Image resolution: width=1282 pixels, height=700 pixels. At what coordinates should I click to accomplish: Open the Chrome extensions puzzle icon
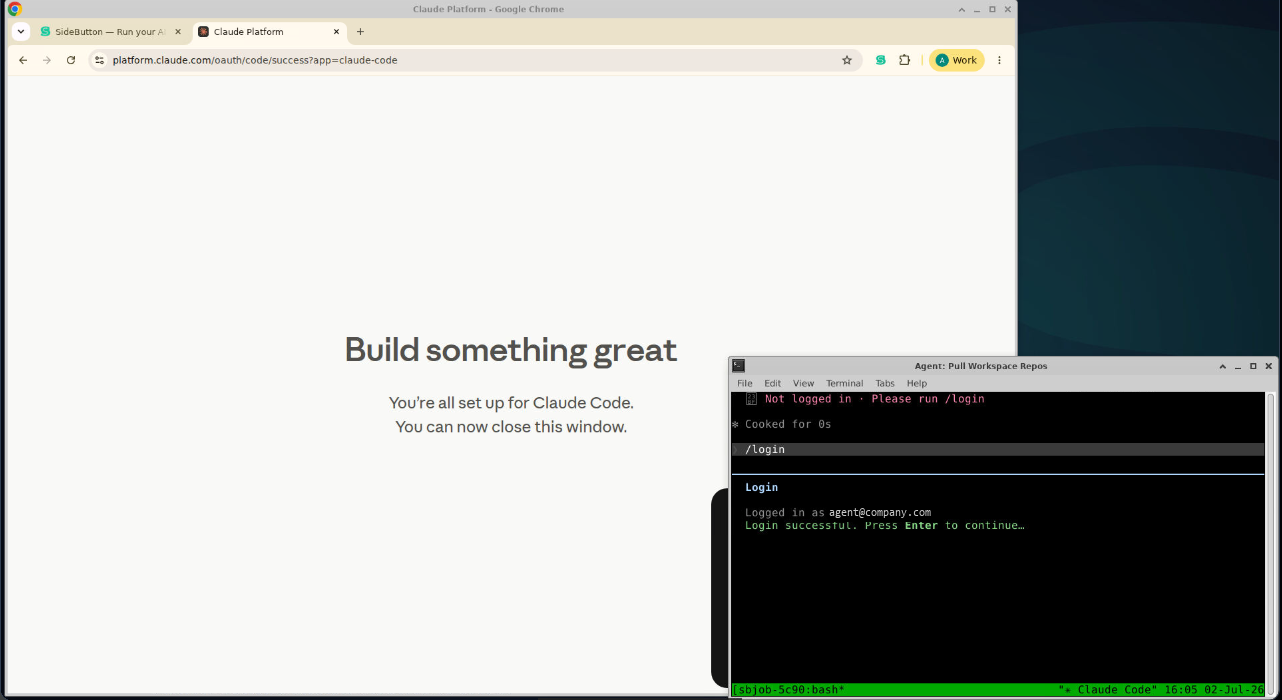[905, 60]
